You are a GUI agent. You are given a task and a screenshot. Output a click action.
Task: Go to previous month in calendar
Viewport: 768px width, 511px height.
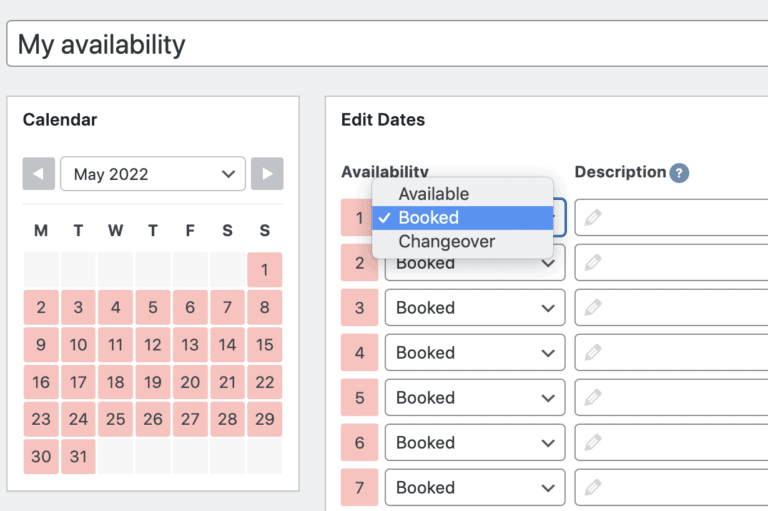point(39,173)
